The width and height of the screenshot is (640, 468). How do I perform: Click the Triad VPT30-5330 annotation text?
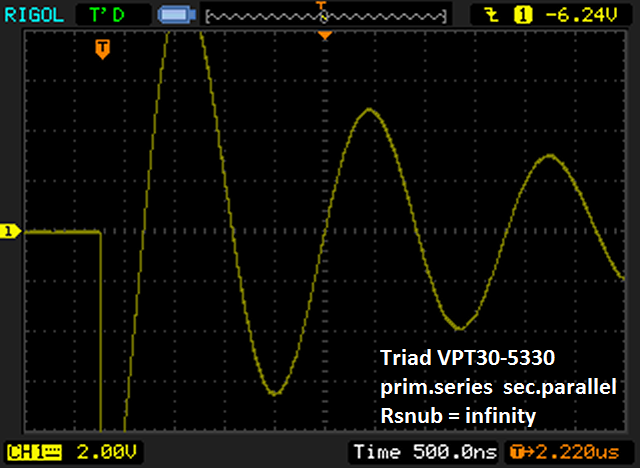[467, 358]
